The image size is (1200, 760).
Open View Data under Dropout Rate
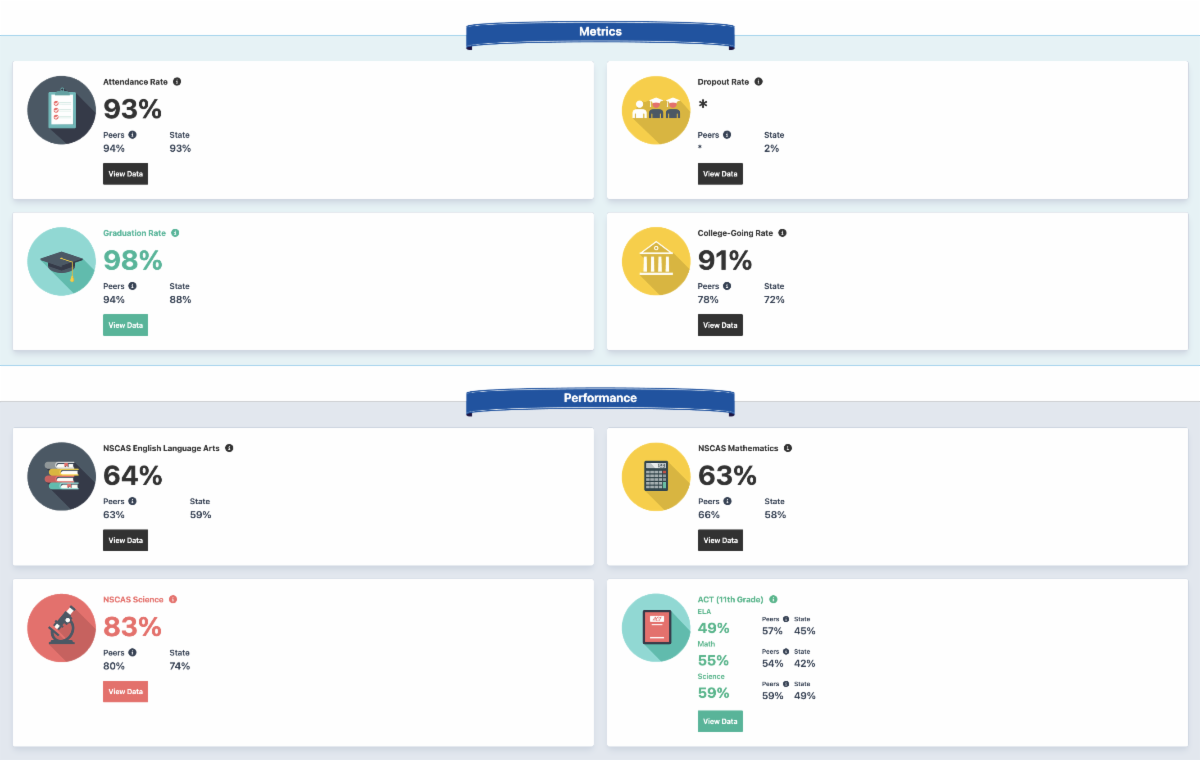point(720,174)
